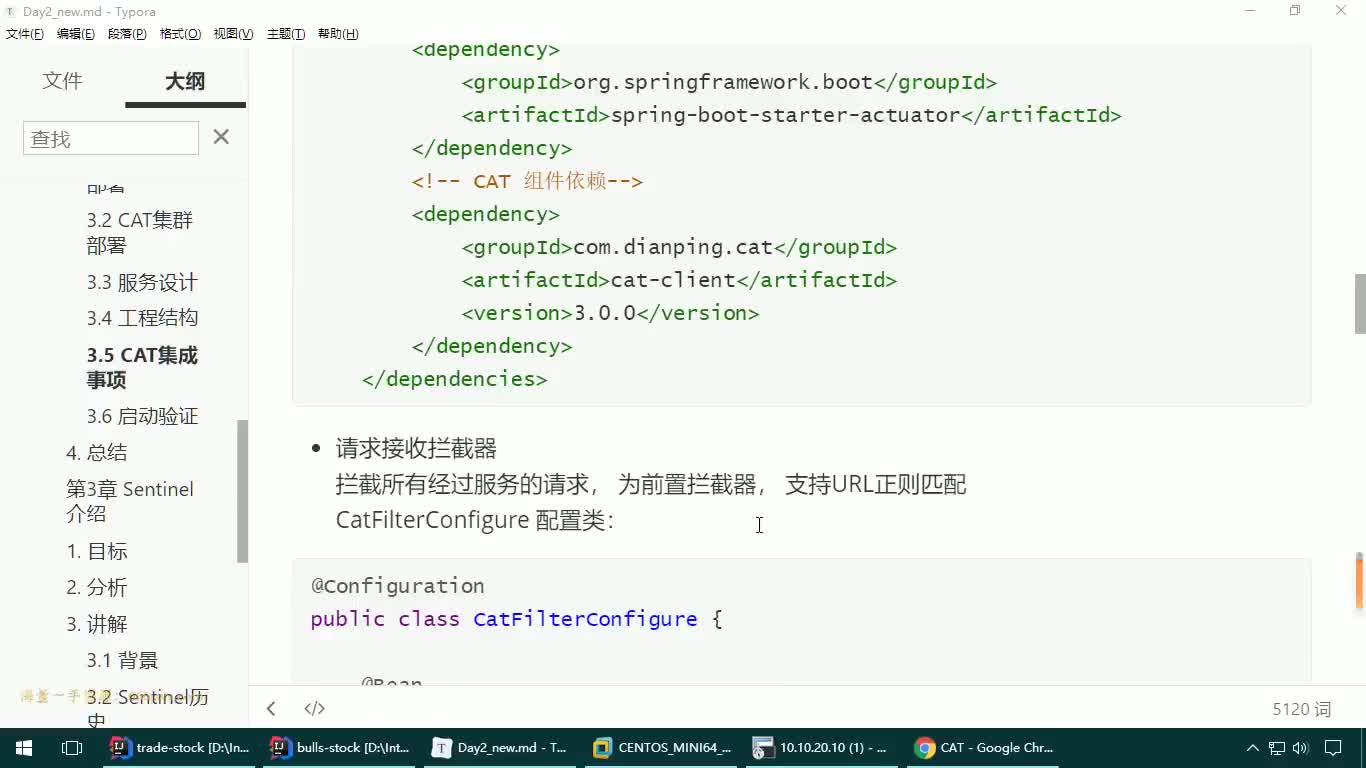Viewport: 1366px width, 768px height.
Task: Close the outline search with the X icon
Action: (221, 137)
